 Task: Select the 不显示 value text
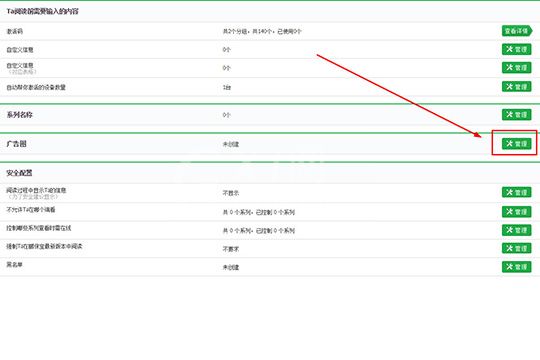click(231, 193)
